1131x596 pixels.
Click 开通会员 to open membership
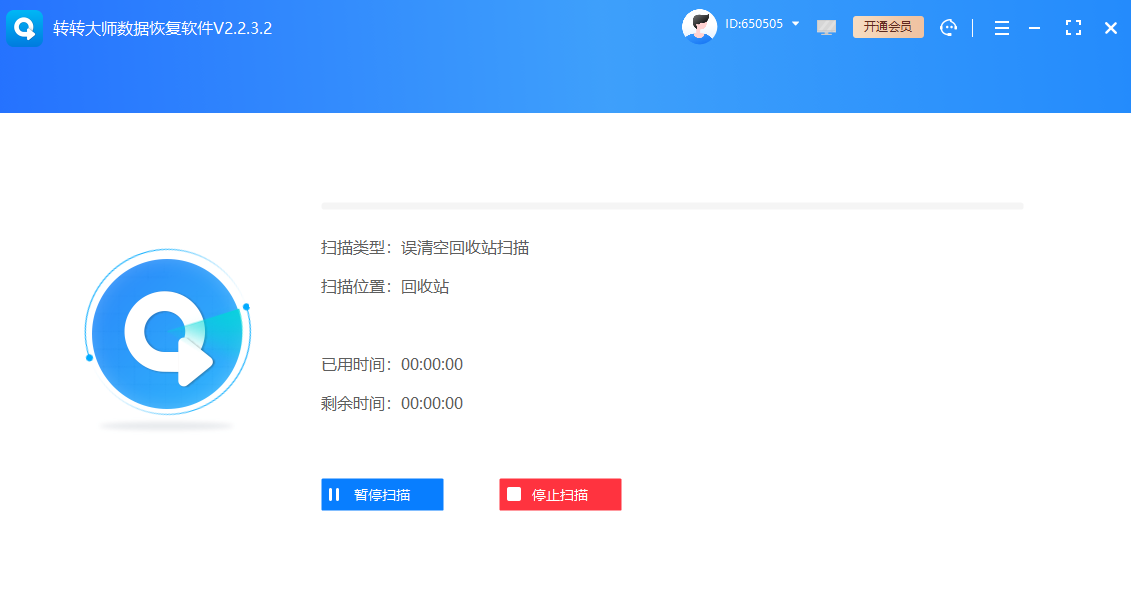[x=888, y=27]
